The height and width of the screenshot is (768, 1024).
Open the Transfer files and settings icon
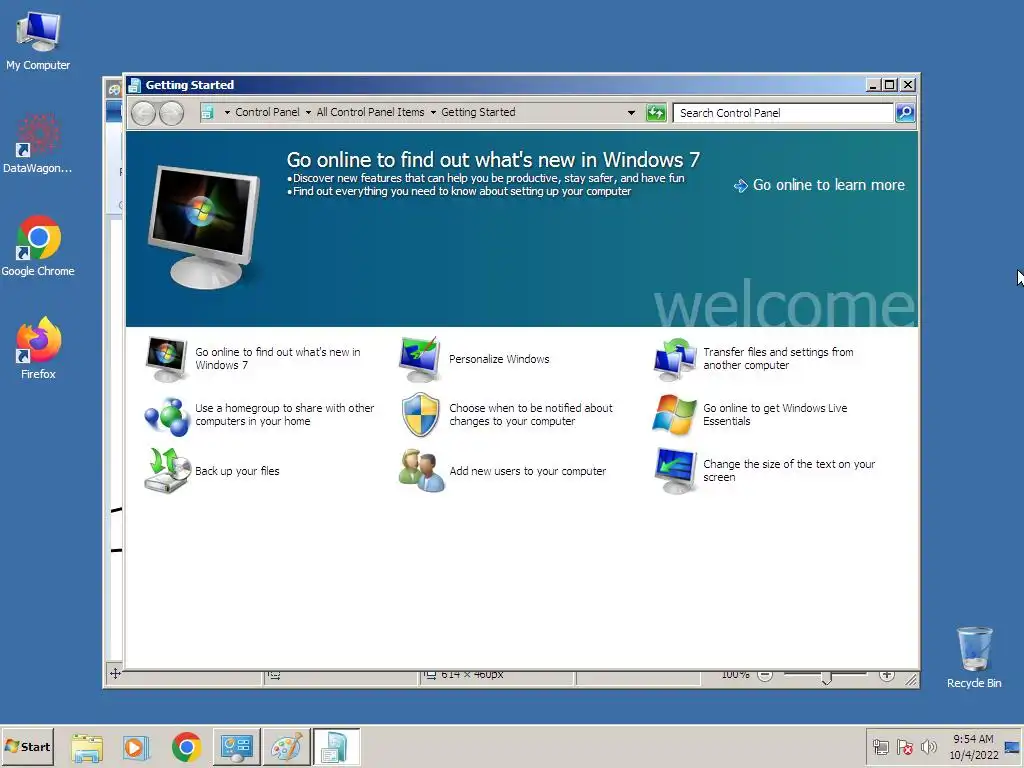click(674, 359)
